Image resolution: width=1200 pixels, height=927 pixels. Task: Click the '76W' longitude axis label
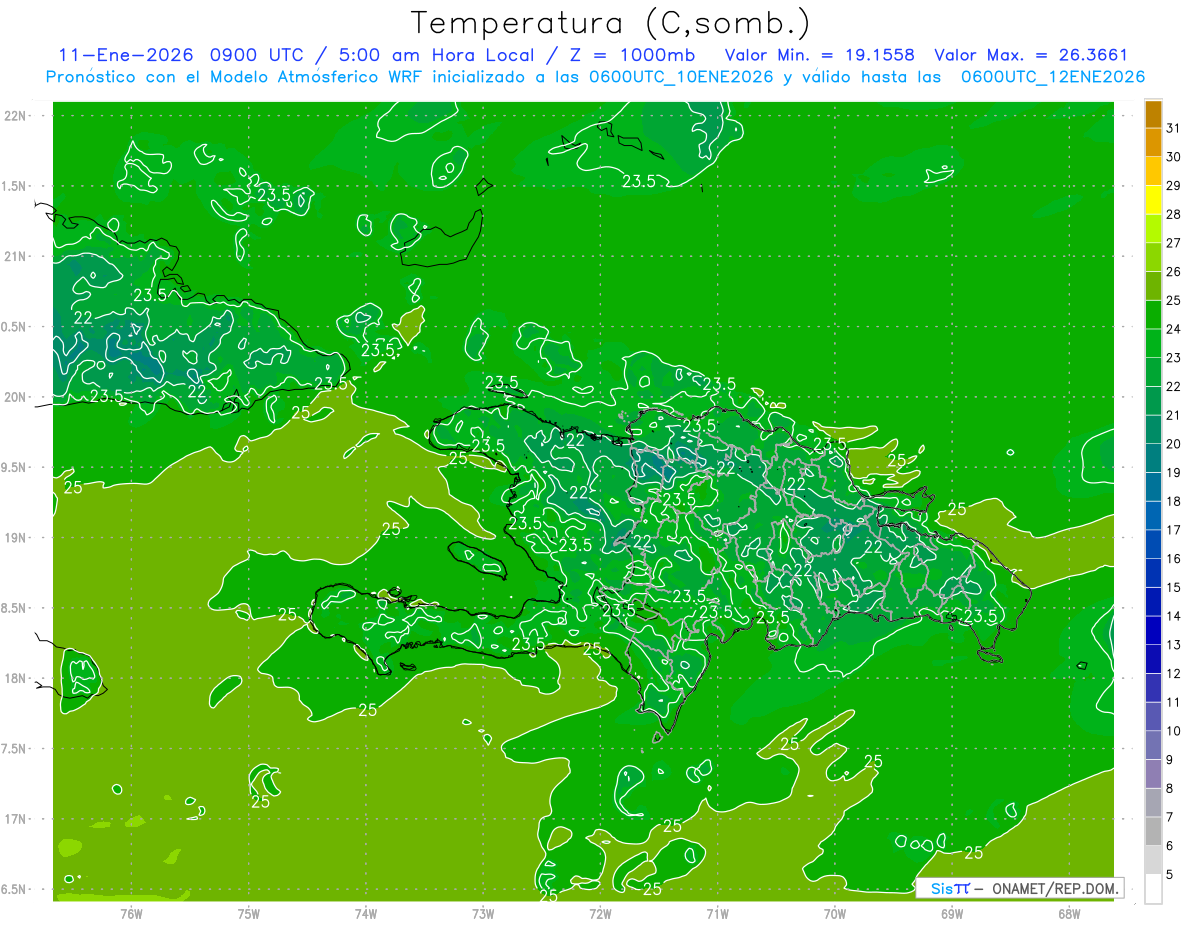tap(131, 914)
